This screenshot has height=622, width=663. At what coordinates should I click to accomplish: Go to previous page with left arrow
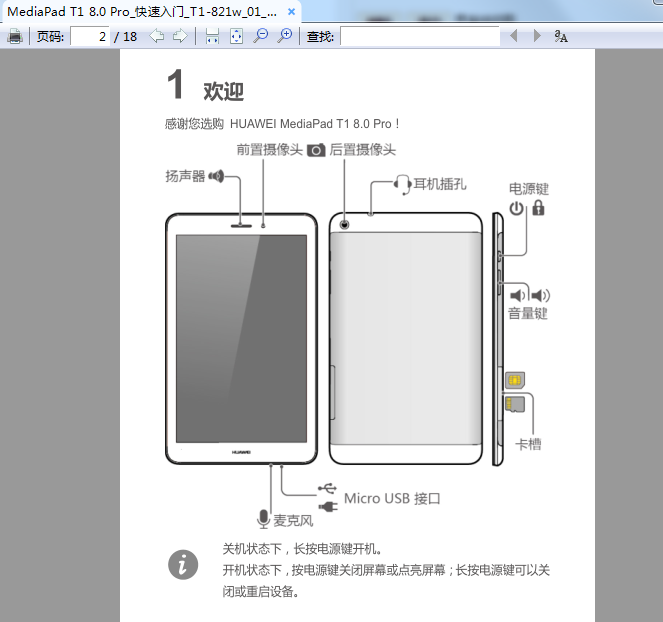pos(157,36)
